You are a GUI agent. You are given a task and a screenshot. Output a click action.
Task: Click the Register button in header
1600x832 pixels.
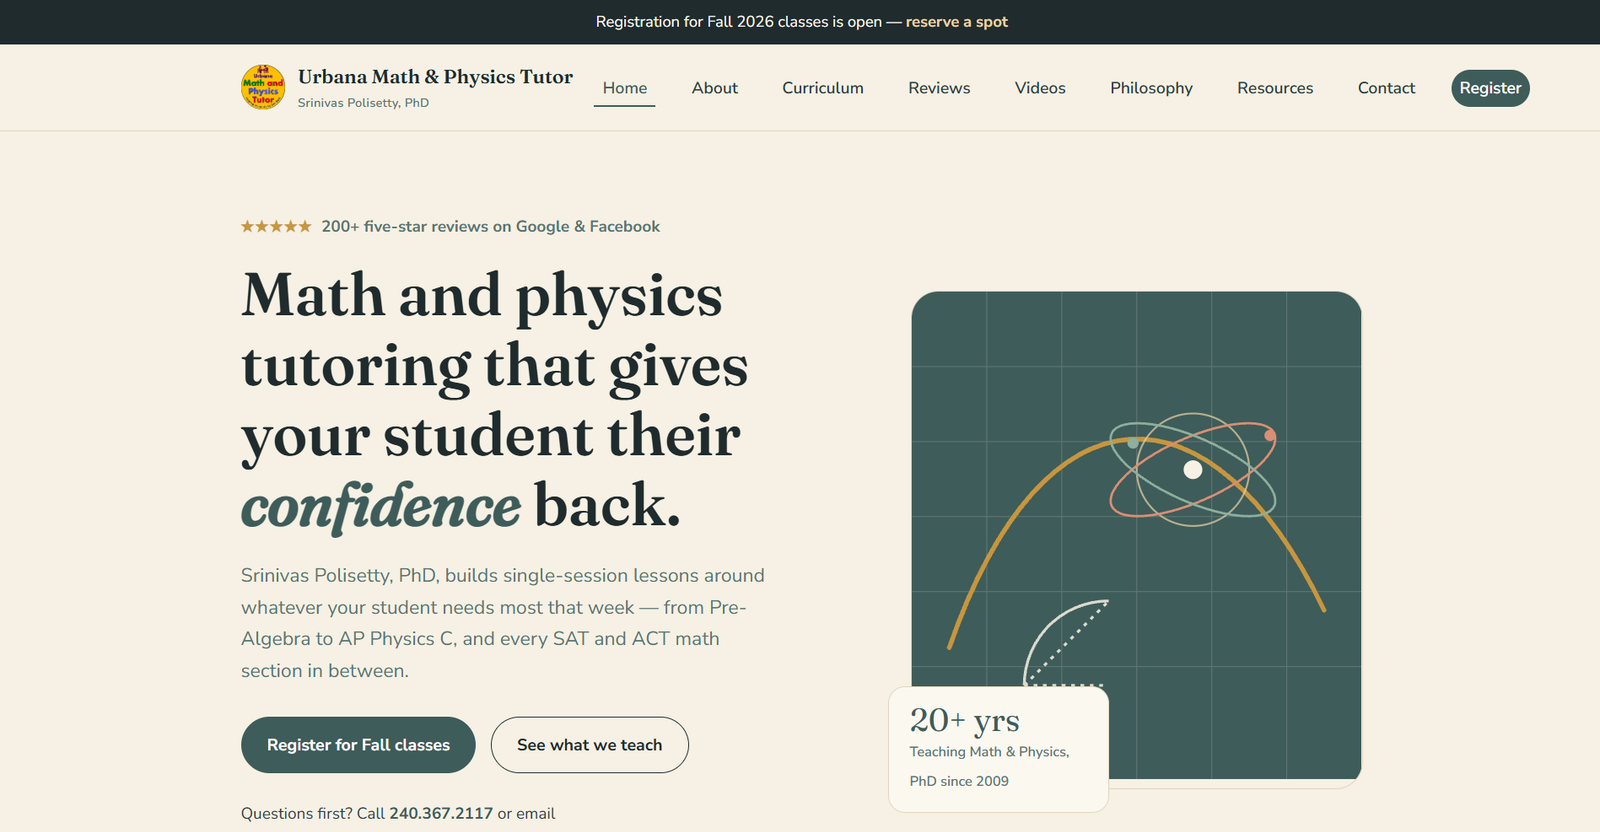1490,88
